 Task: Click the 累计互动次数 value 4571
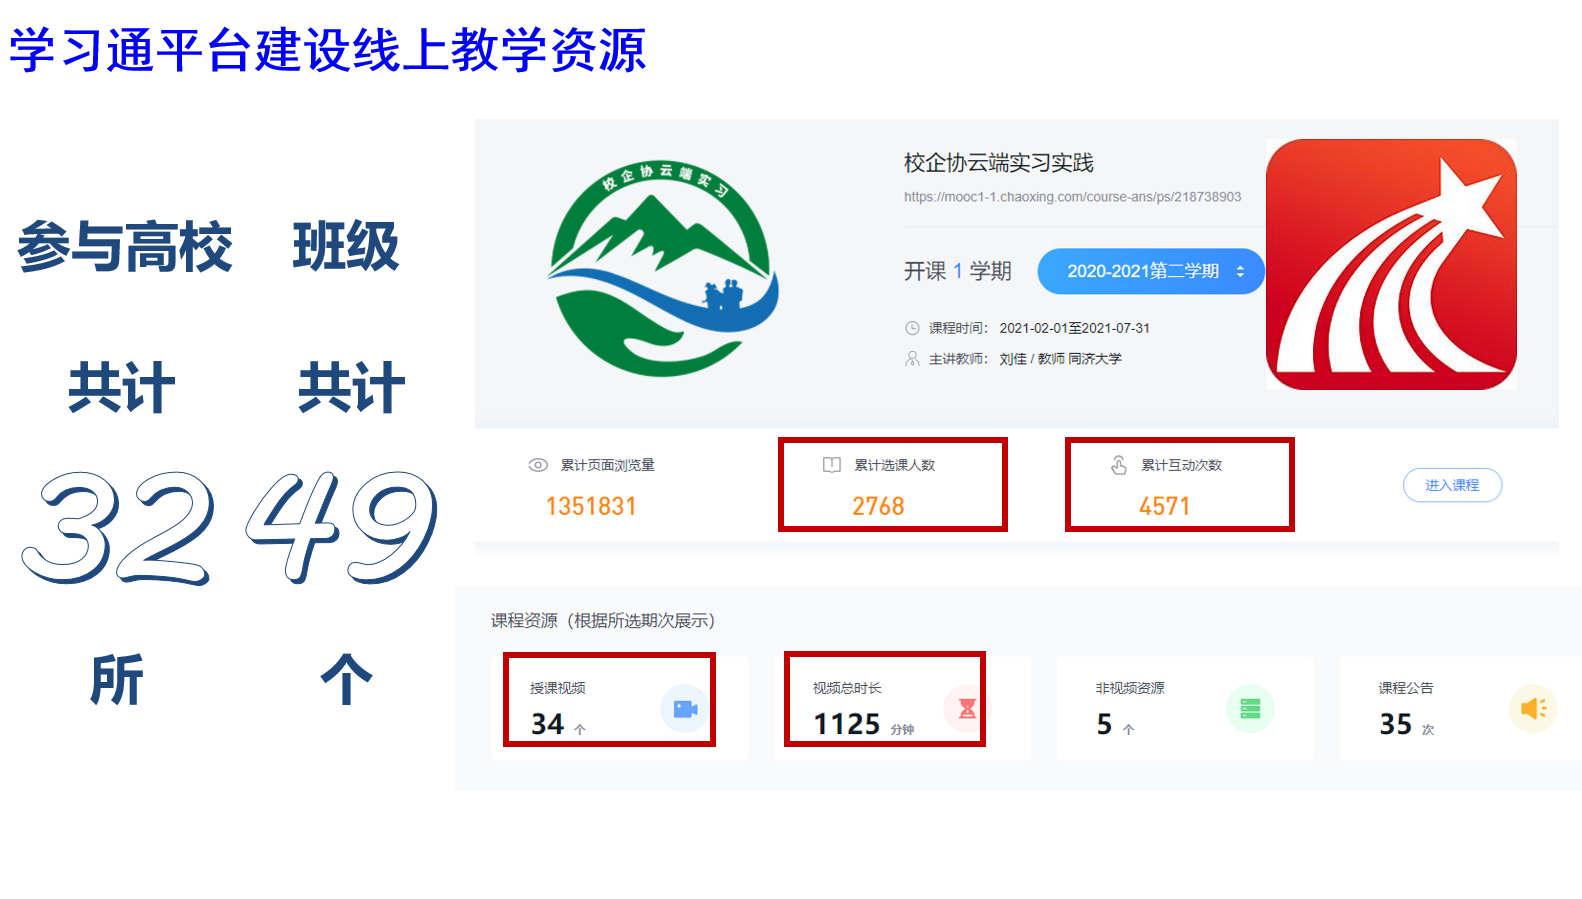coord(1165,507)
